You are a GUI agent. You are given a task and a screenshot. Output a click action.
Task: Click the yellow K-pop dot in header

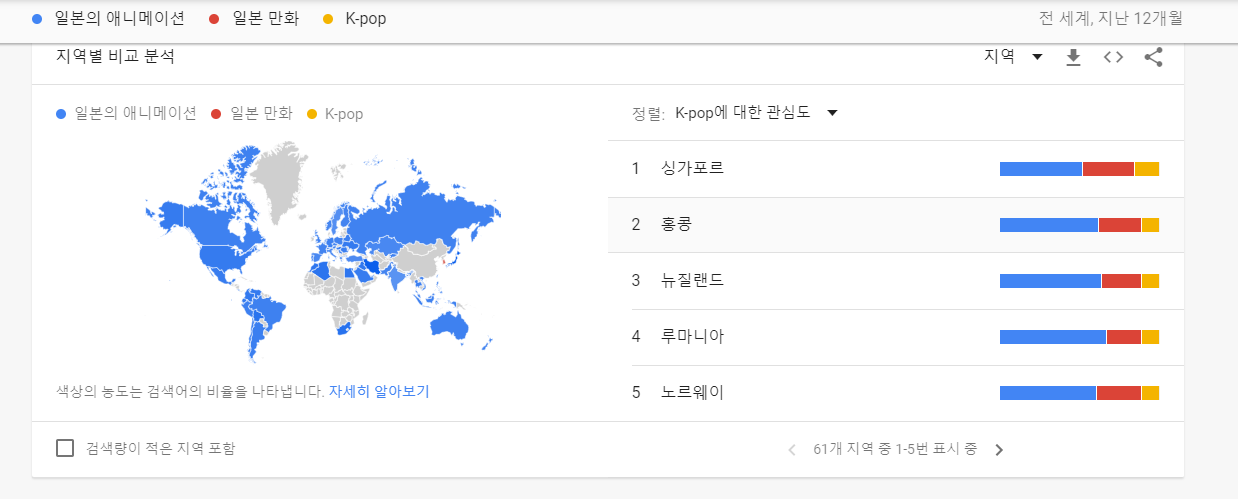pyautogui.click(x=328, y=18)
